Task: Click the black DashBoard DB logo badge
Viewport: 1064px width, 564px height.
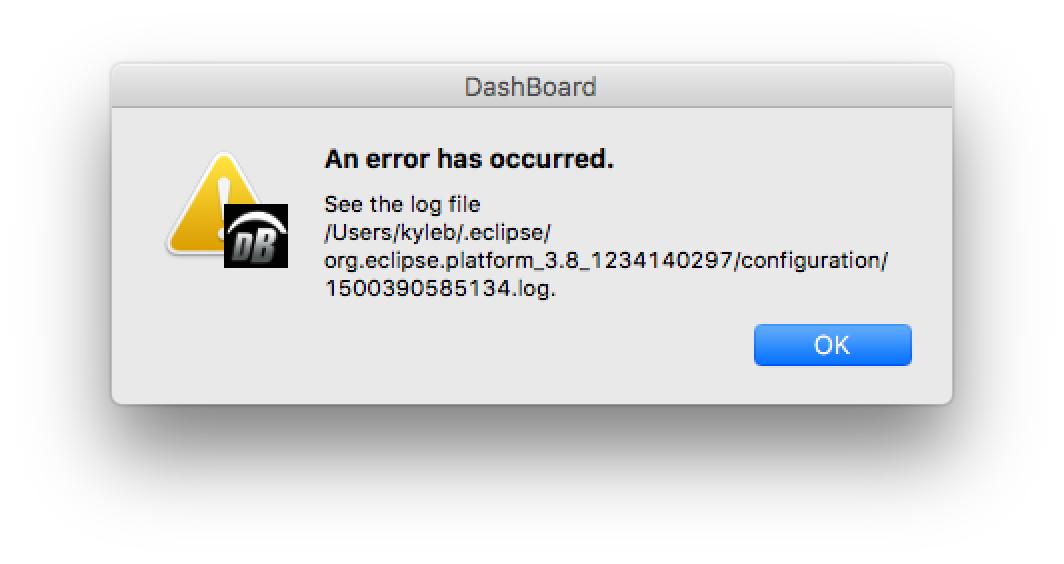Action: click(x=256, y=236)
